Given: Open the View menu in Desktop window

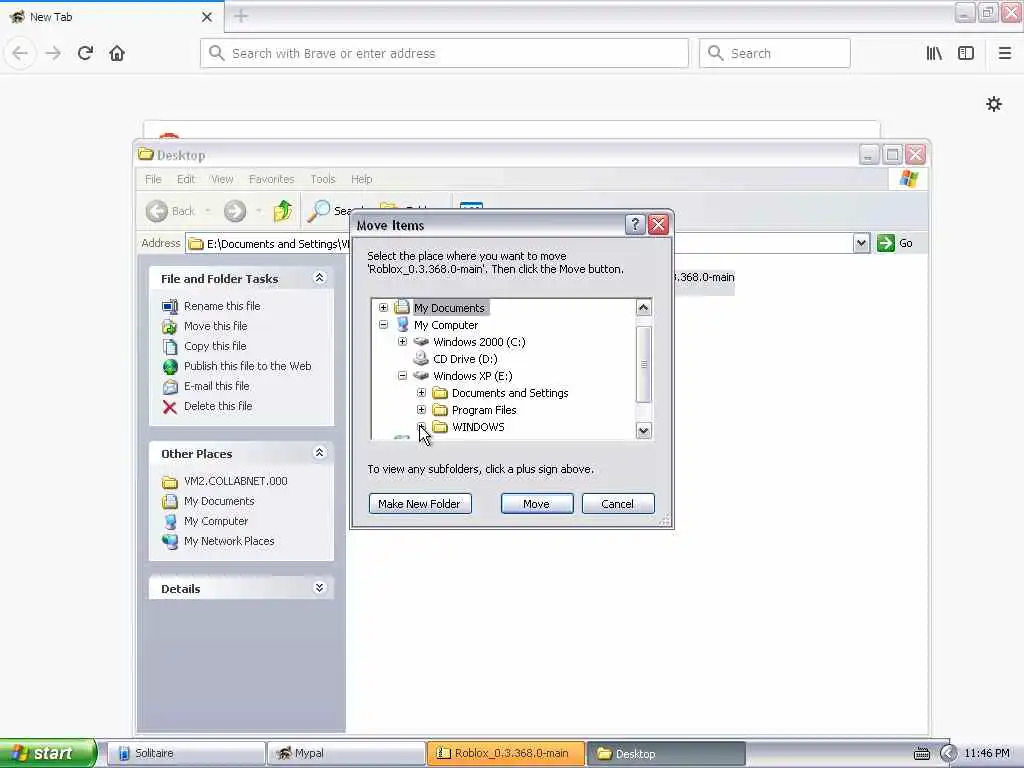Looking at the screenshot, I should tap(222, 179).
